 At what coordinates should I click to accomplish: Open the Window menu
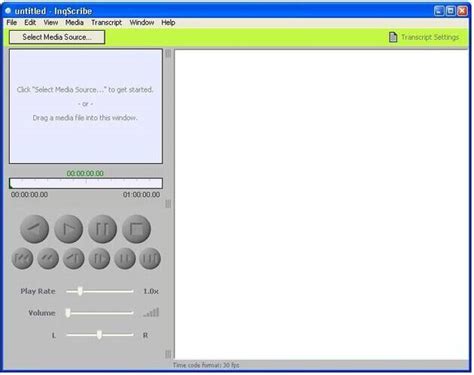pyautogui.click(x=142, y=22)
